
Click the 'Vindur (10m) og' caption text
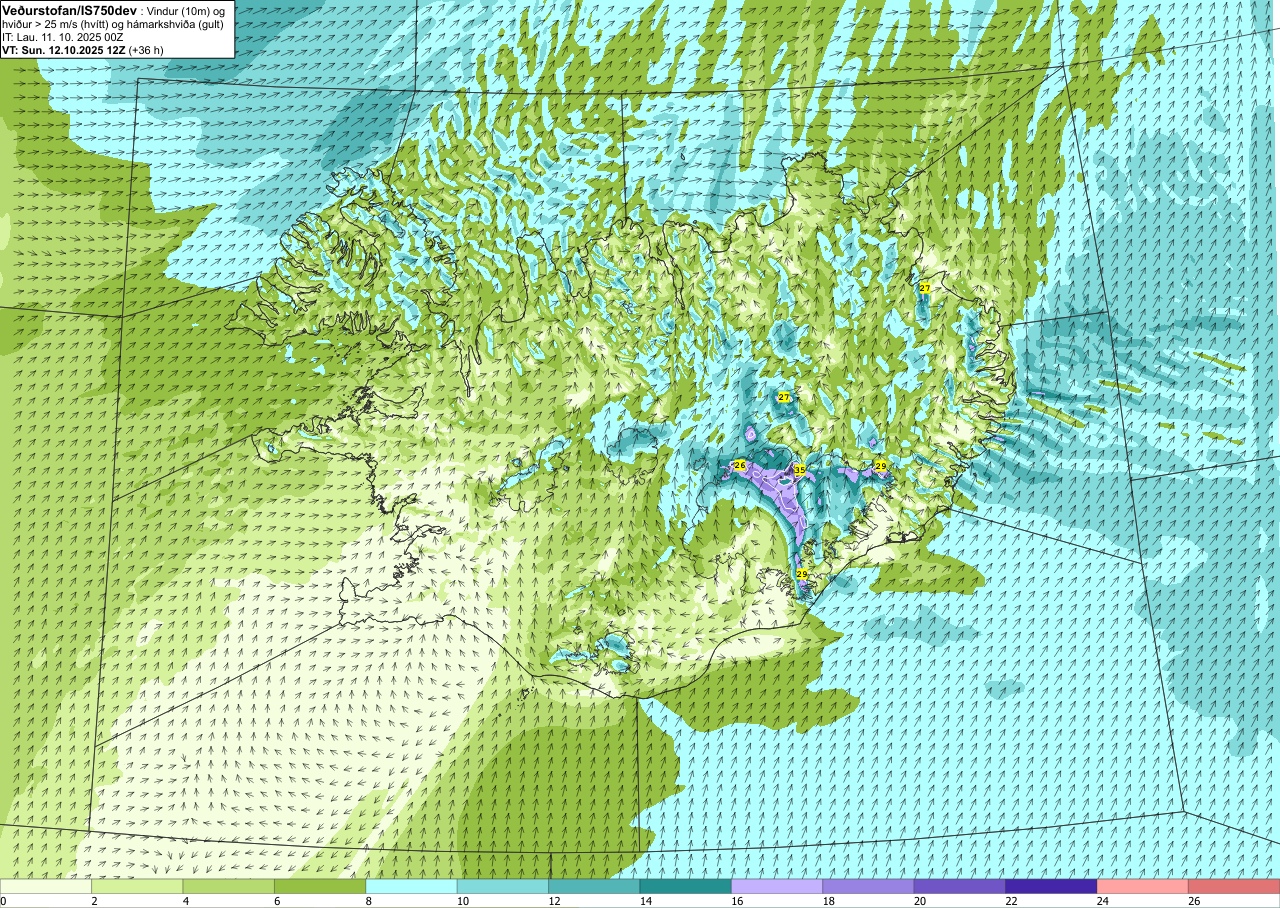point(185,12)
